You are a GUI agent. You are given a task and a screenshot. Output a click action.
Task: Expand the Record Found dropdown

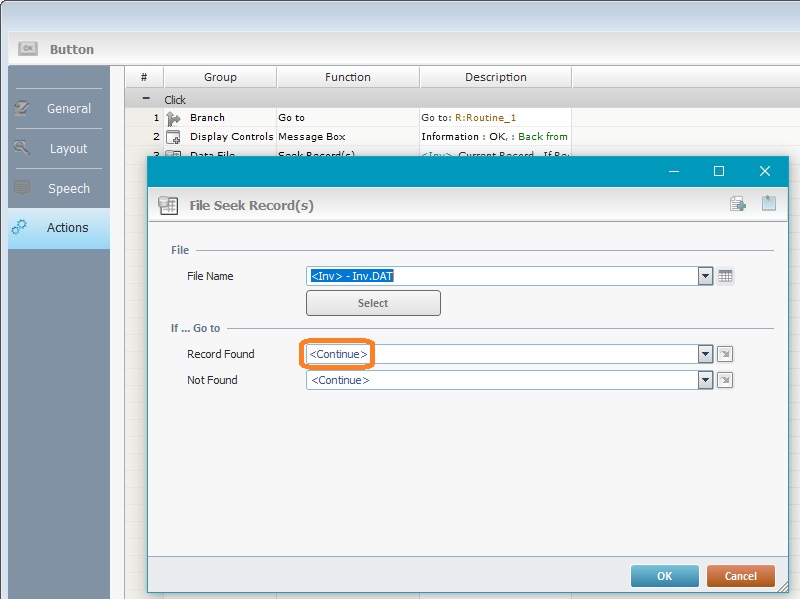click(705, 354)
